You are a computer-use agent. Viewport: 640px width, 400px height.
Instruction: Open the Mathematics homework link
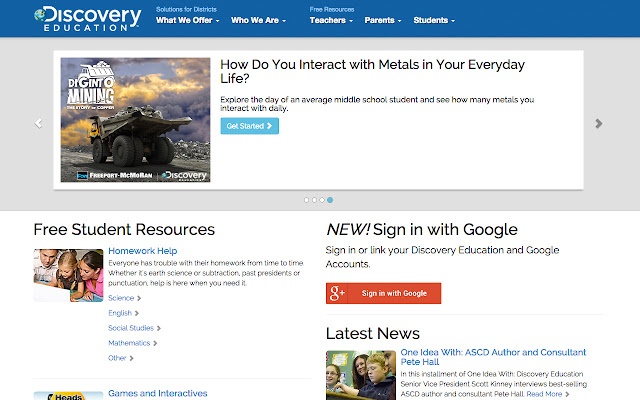pyautogui.click(x=132, y=343)
